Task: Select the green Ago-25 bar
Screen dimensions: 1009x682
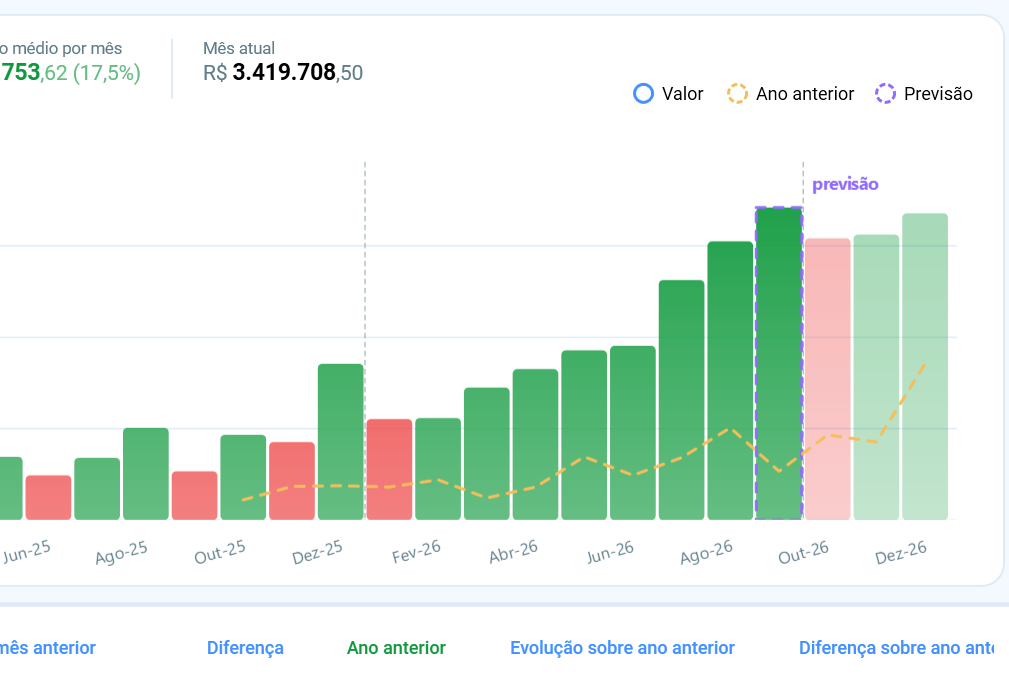Action: click(146, 474)
